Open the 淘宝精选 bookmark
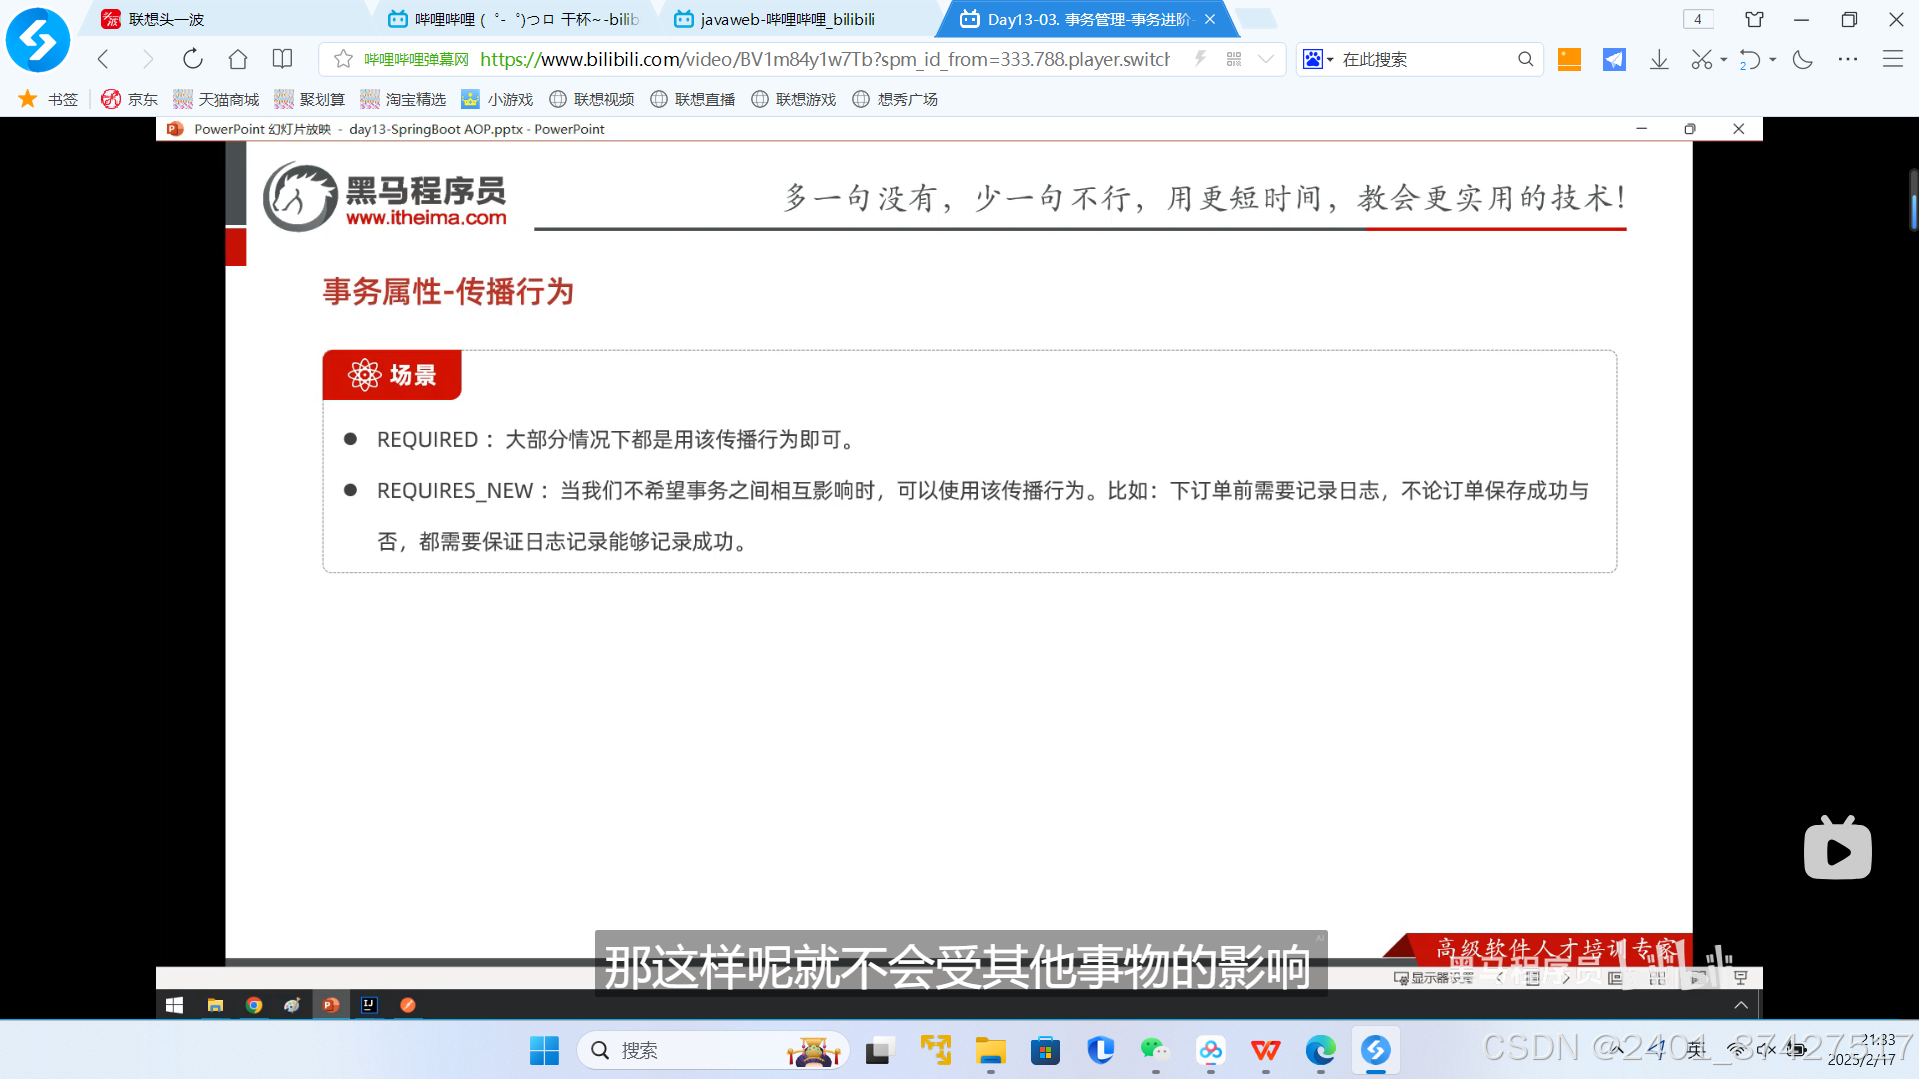 [403, 99]
